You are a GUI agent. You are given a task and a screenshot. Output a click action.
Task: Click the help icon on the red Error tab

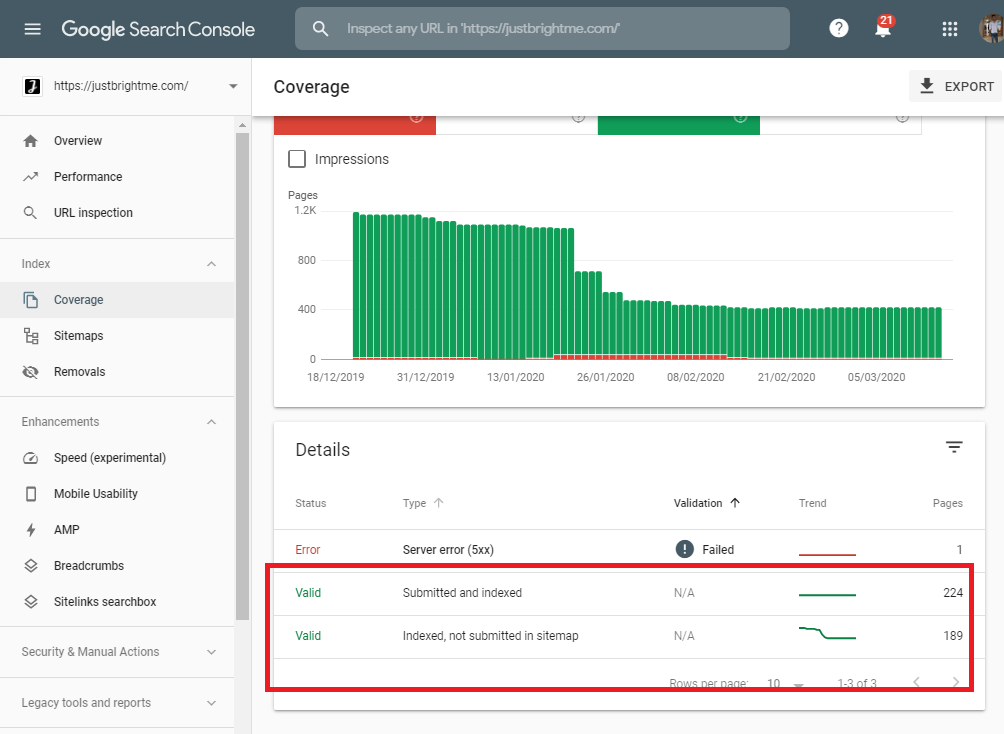[x=416, y=118]
